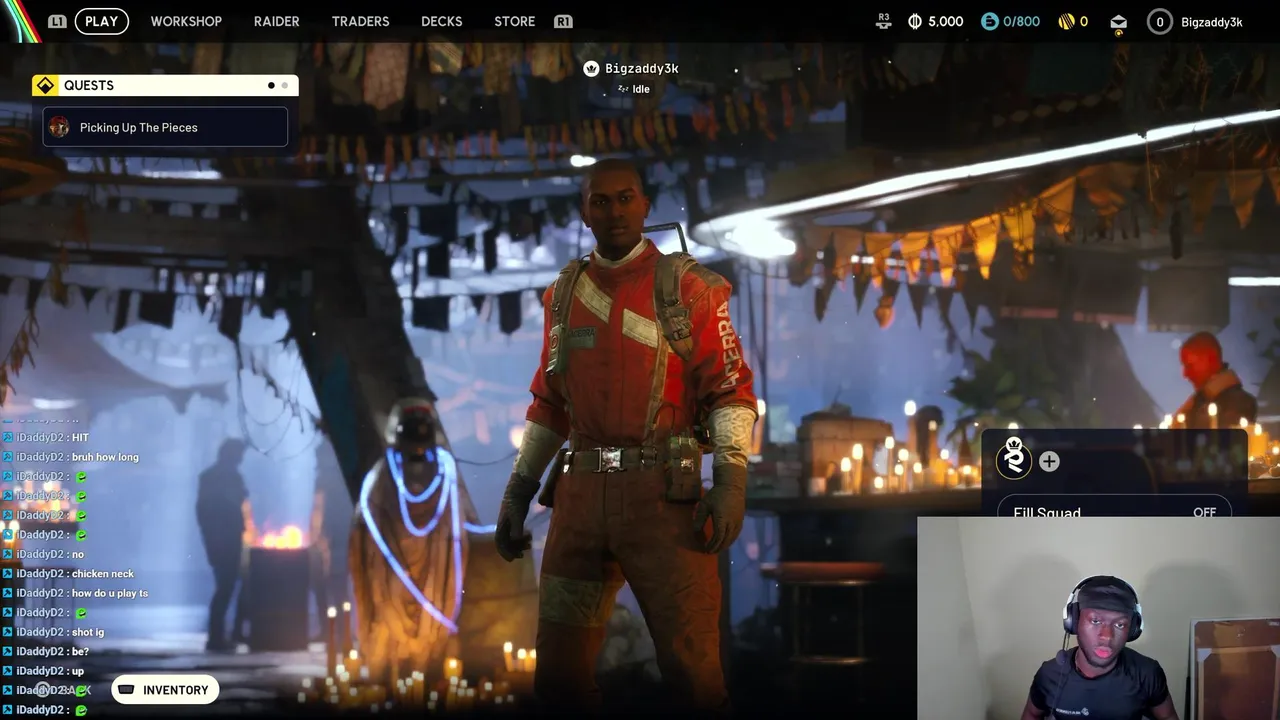Click chat message 'shot ig'
Image resolution: width=1280 pixels, height=720 pixels.
point(87,632)
